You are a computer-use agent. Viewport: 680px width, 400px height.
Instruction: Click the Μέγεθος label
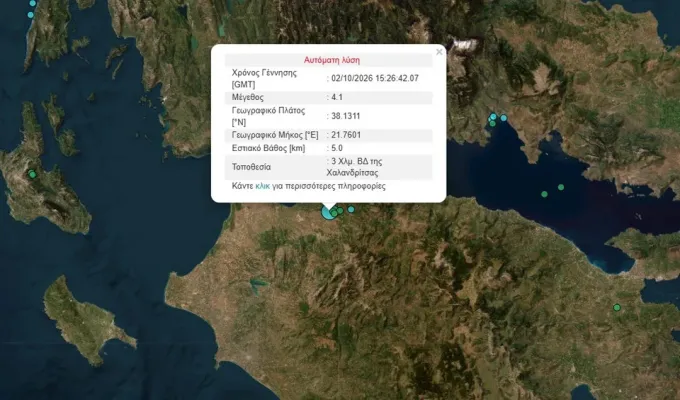coord(247,97)
